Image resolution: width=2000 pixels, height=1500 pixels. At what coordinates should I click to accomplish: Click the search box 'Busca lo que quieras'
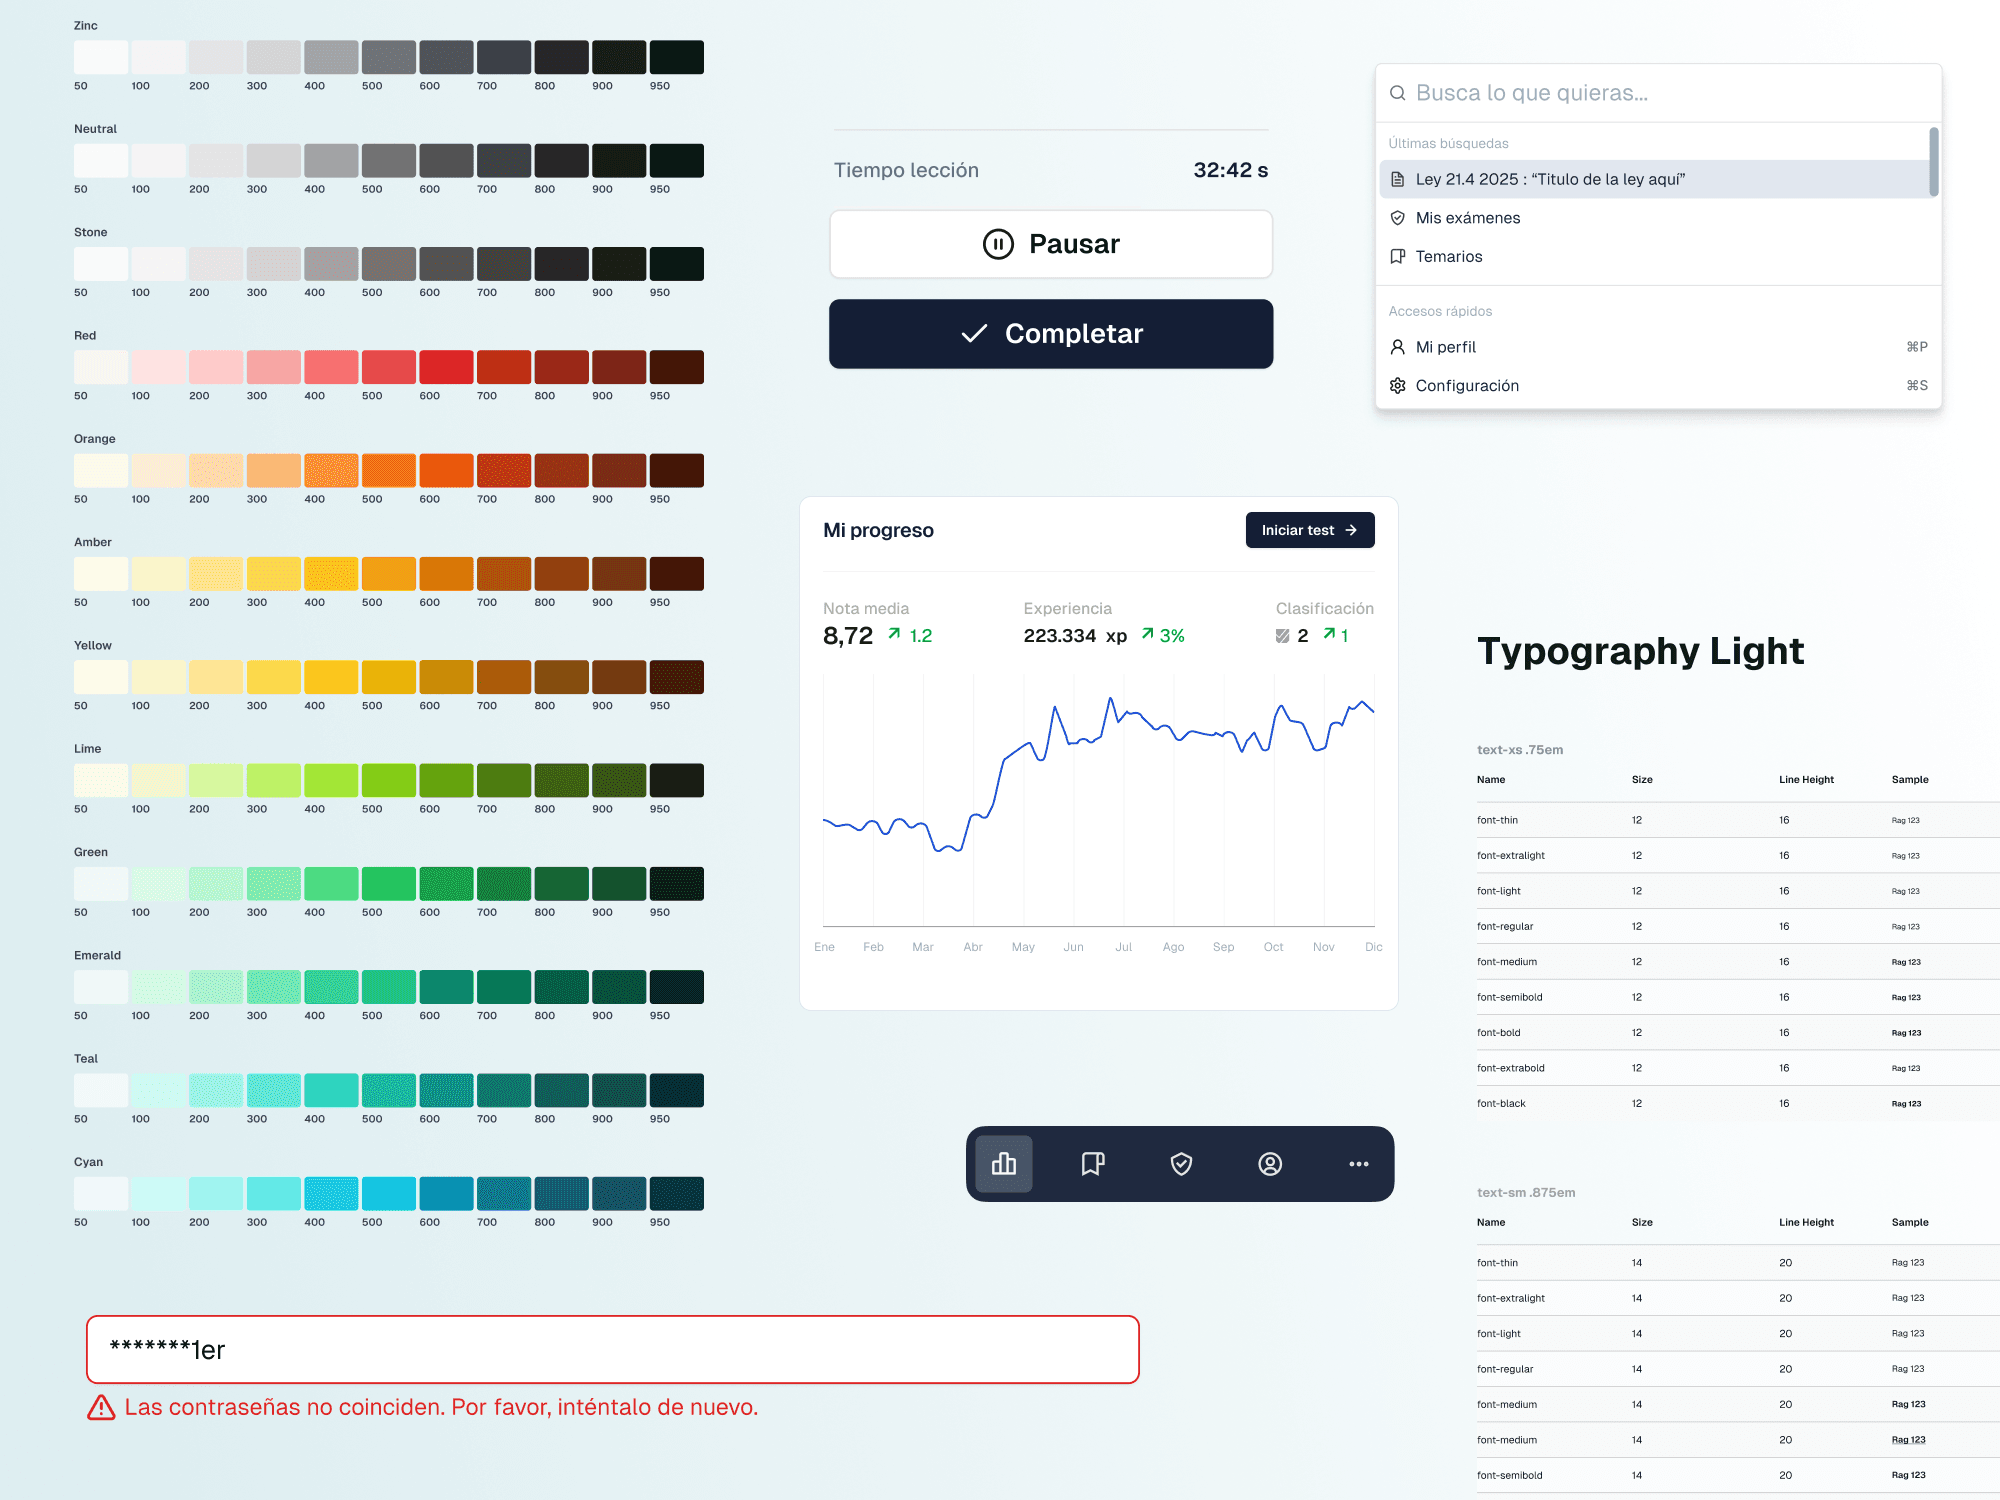pos(1660,93)
